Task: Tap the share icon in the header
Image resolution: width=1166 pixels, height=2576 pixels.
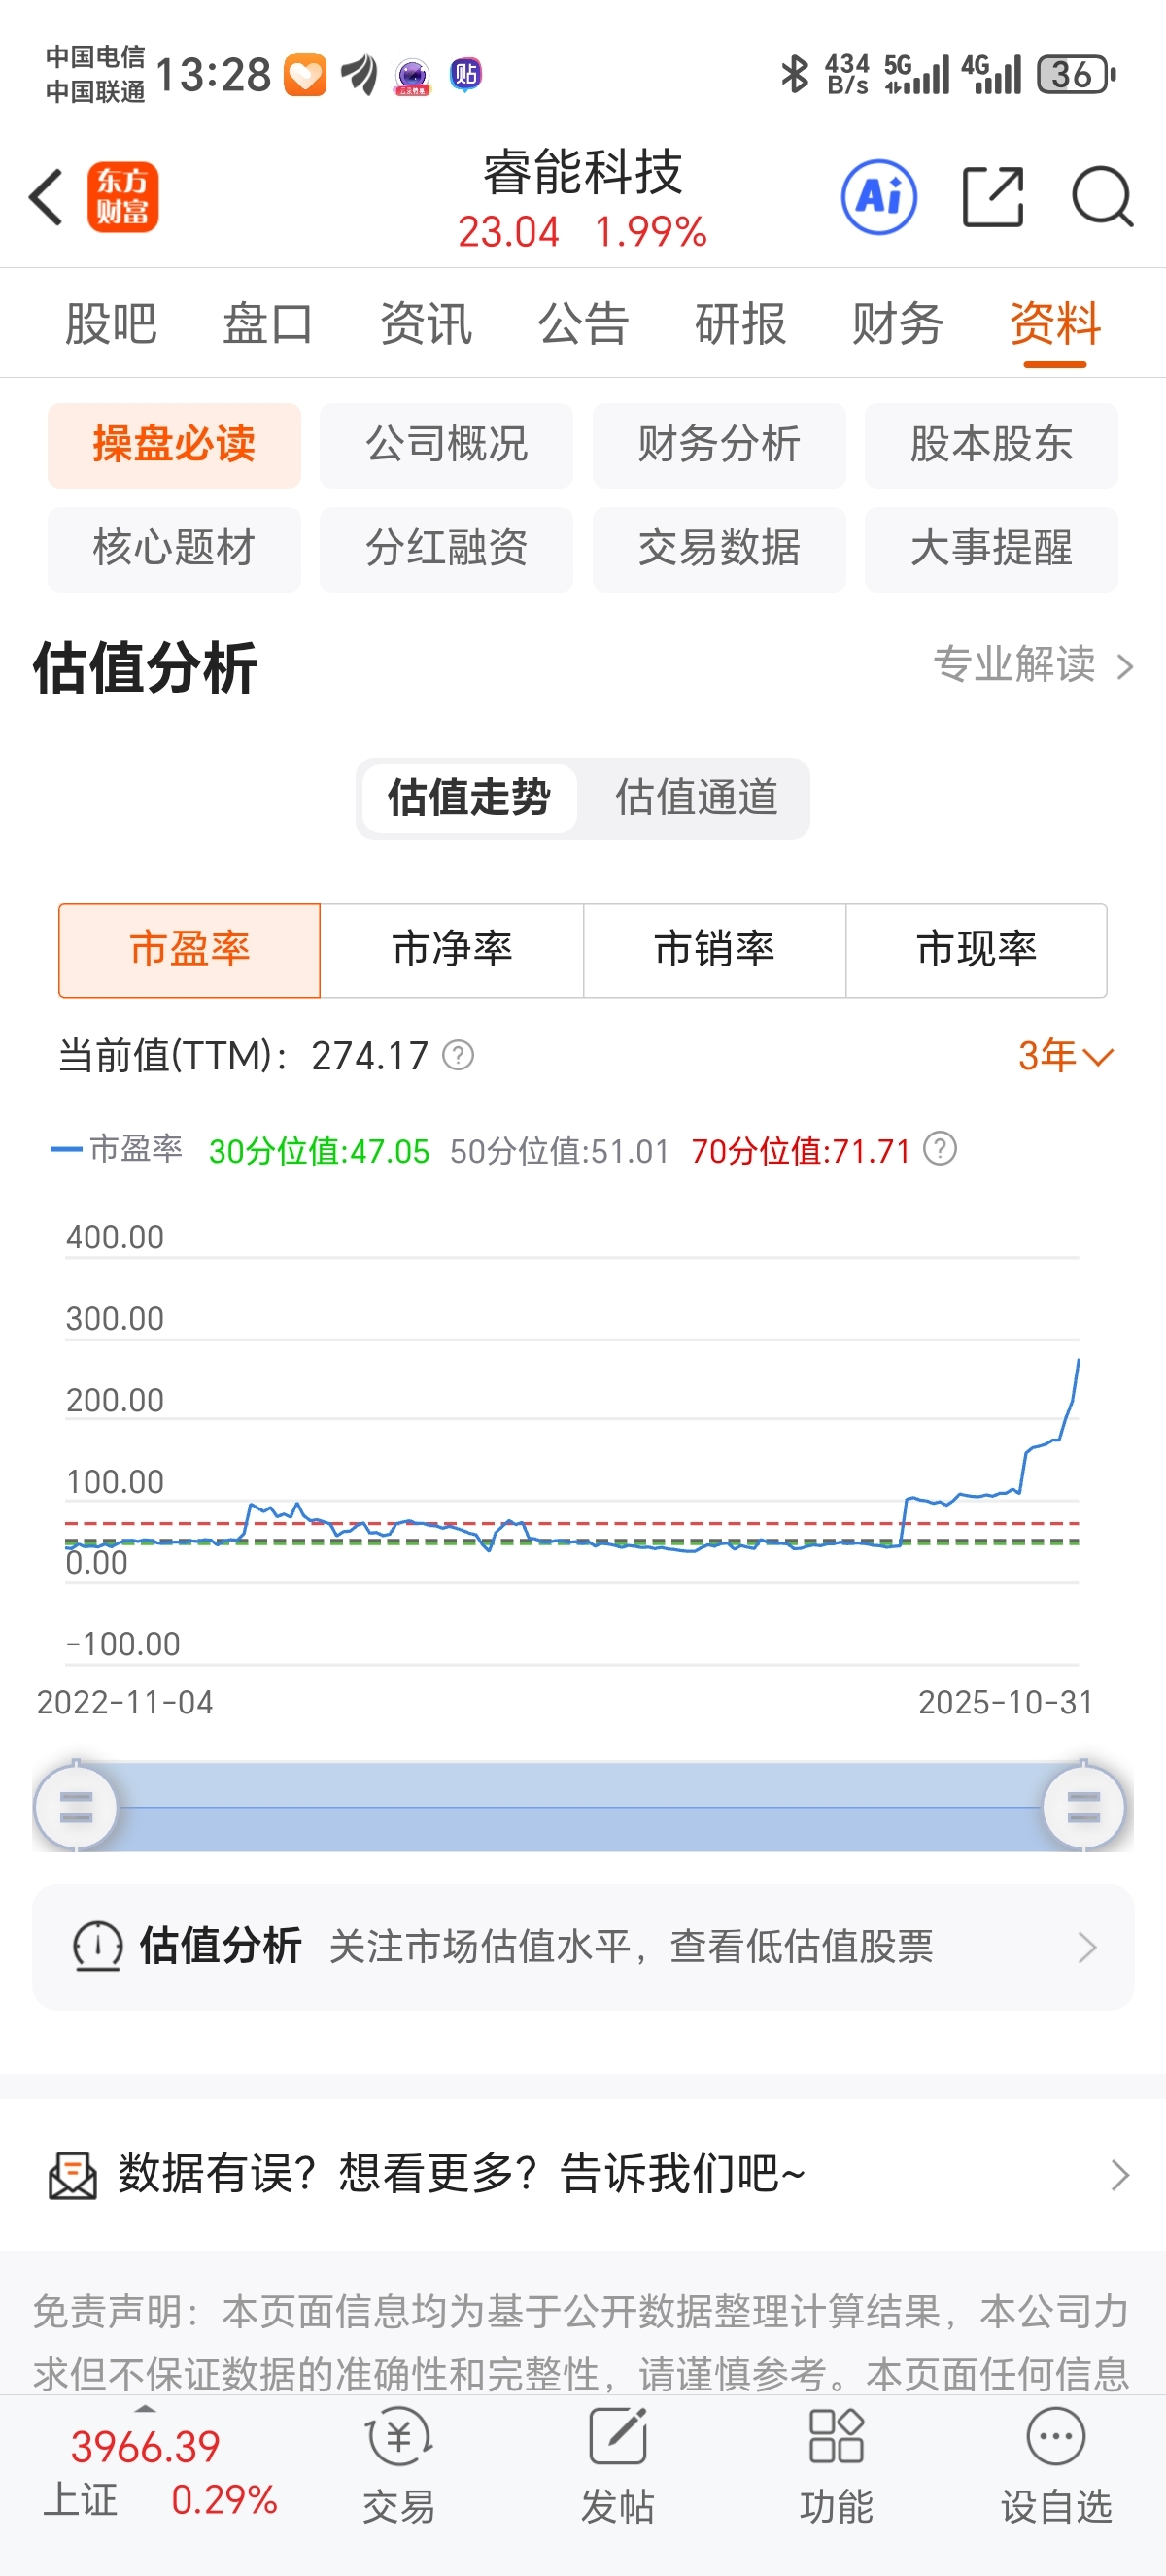Action: (x=993, y=197)
